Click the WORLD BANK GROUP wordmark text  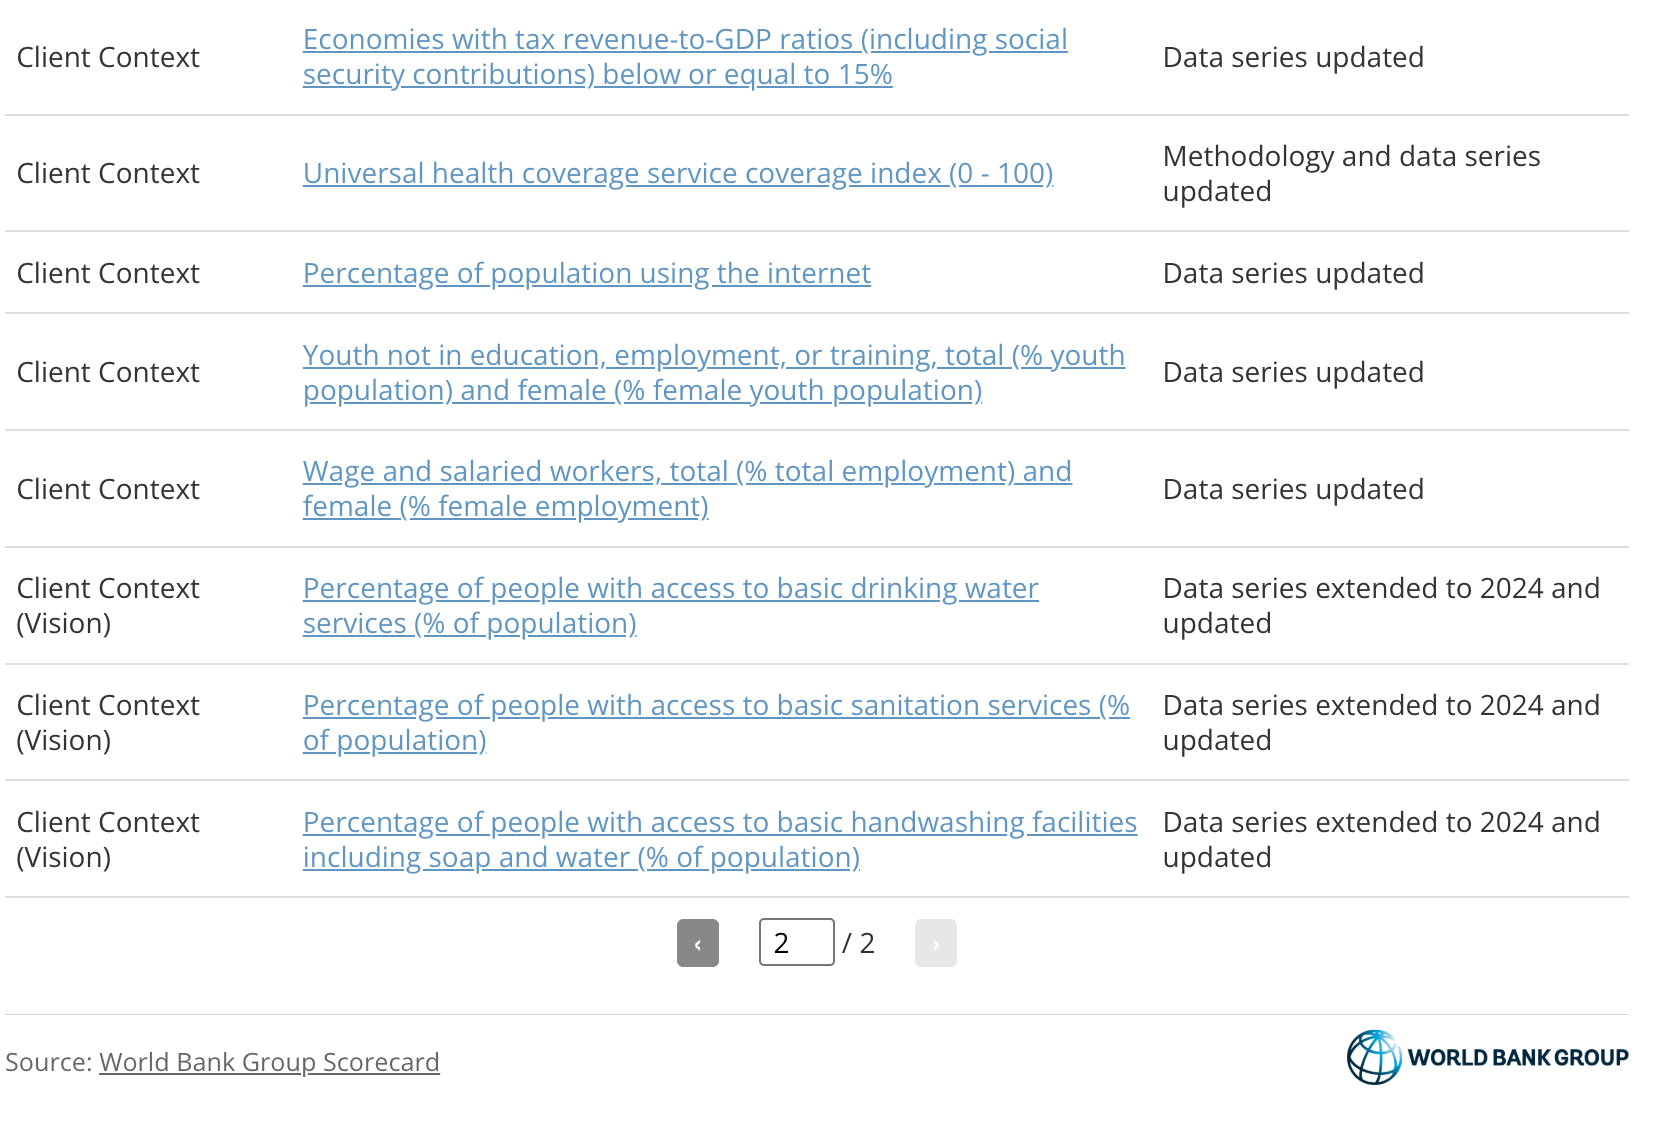pos(1517,1058)
